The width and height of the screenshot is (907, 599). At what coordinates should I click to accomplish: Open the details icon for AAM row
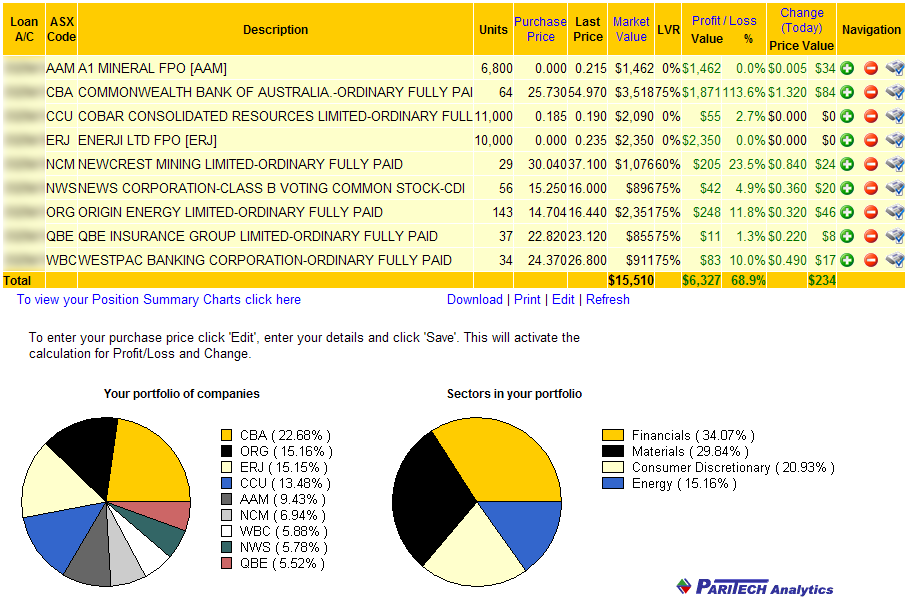(895, 68)
